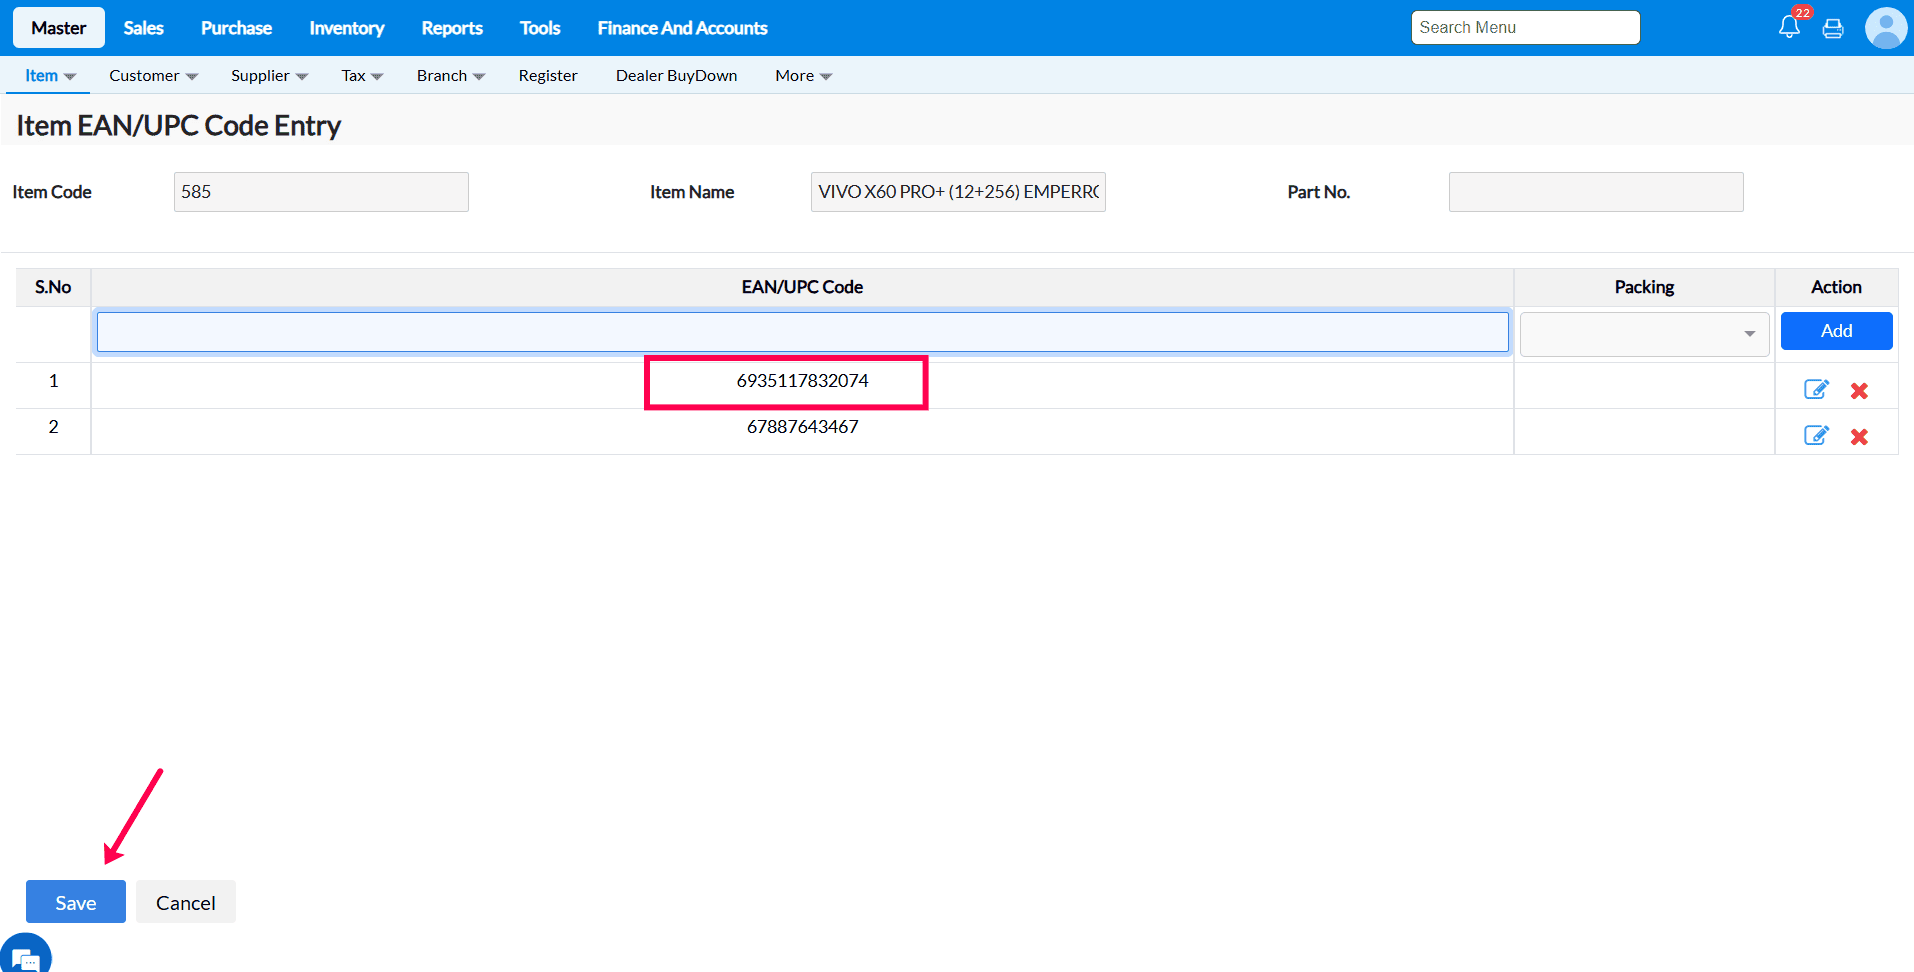This screenshot has height=972, width=1914.
Task: Expand the Item submenu dropdown
Action: pyautogui.click(x=50, y=76)
